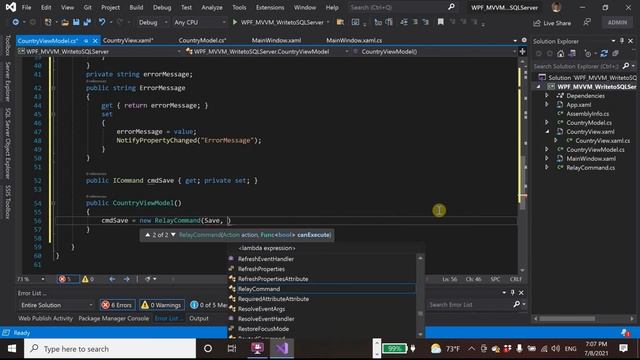Click the Navigate Backward toolbar icon
The image size is (640, 360).
click(x=16, y=22)
